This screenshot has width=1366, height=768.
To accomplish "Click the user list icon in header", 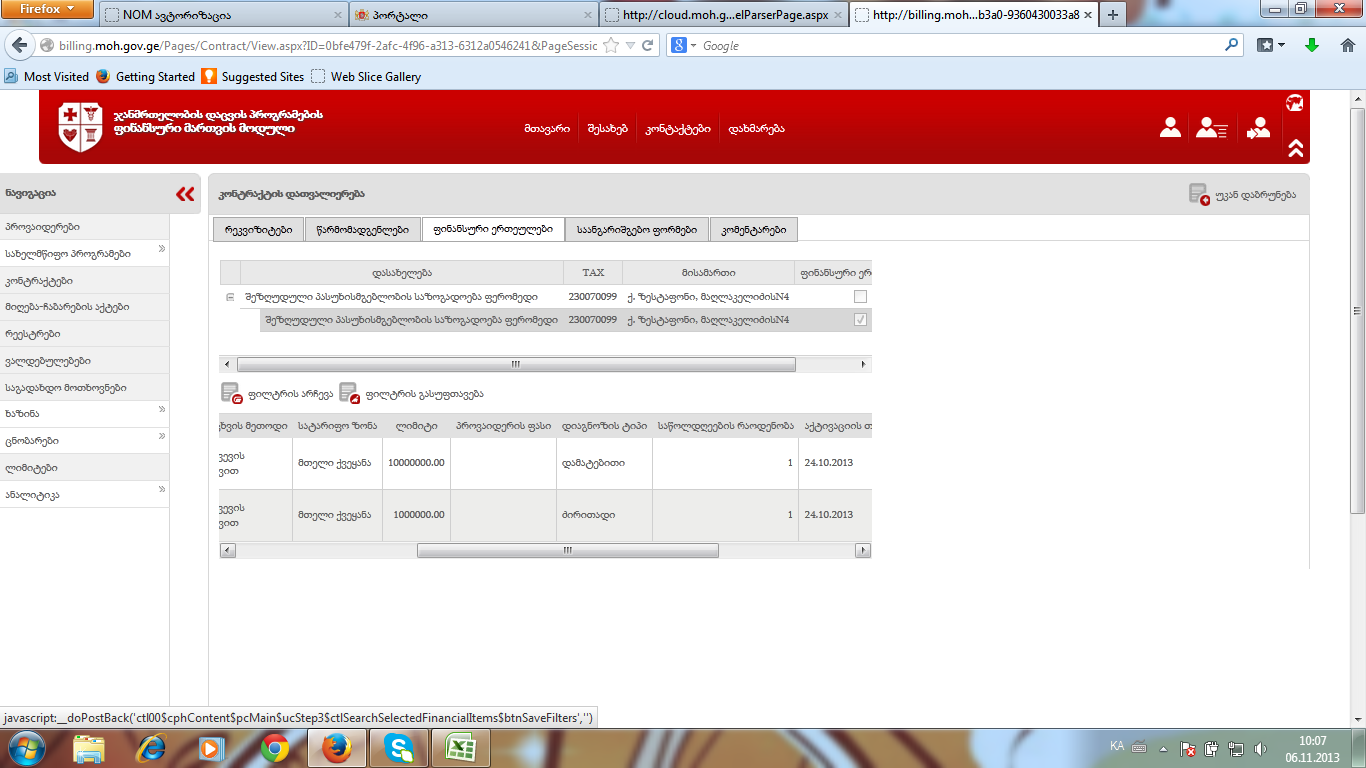I will click(x=1211, y=128).
